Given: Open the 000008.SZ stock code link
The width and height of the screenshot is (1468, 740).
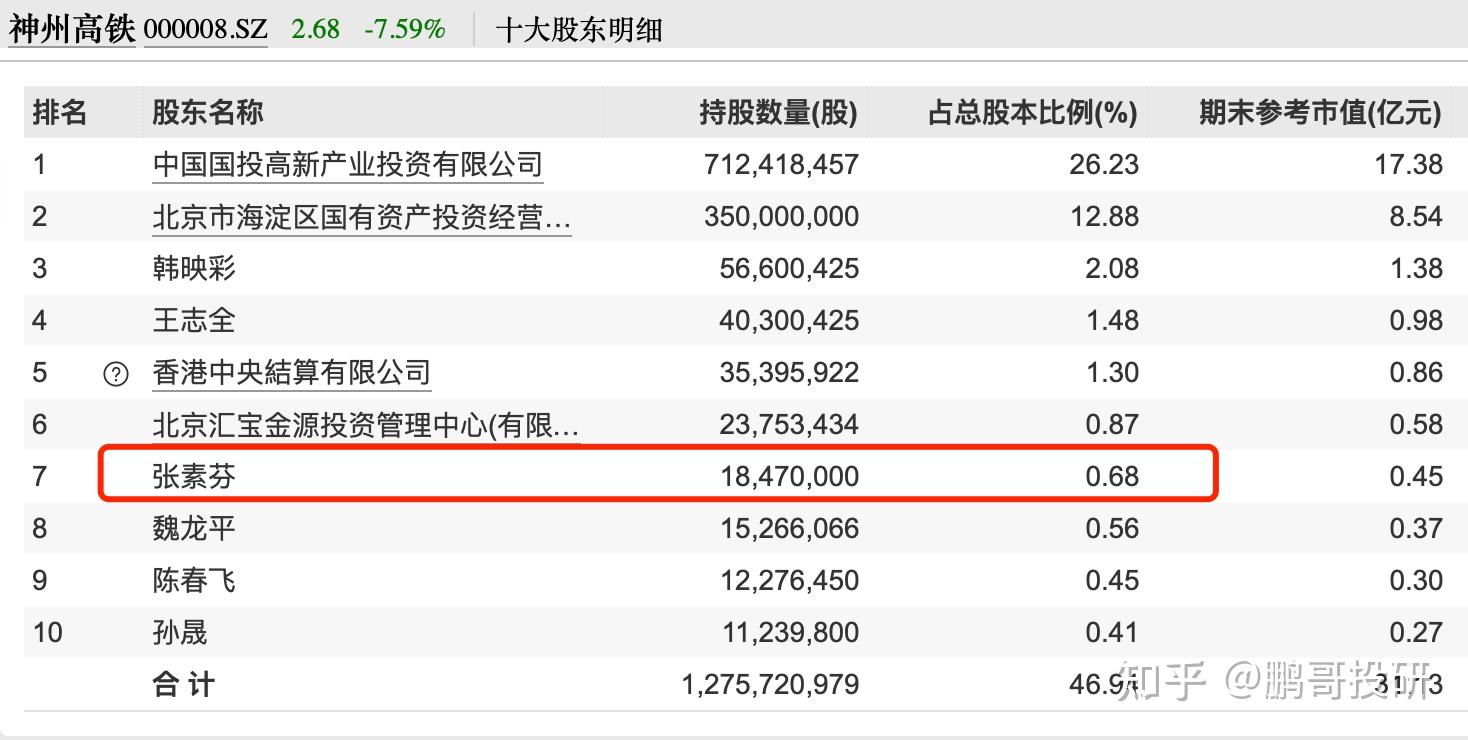Looking at the screenshot, I should pos(206,29).
